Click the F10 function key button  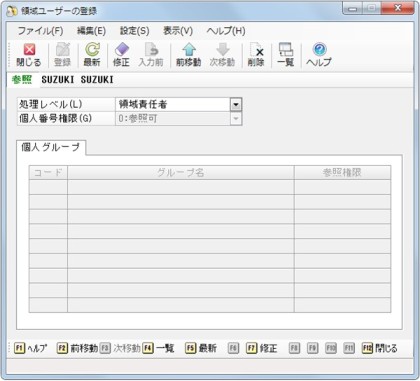click(x=331, y=348)
